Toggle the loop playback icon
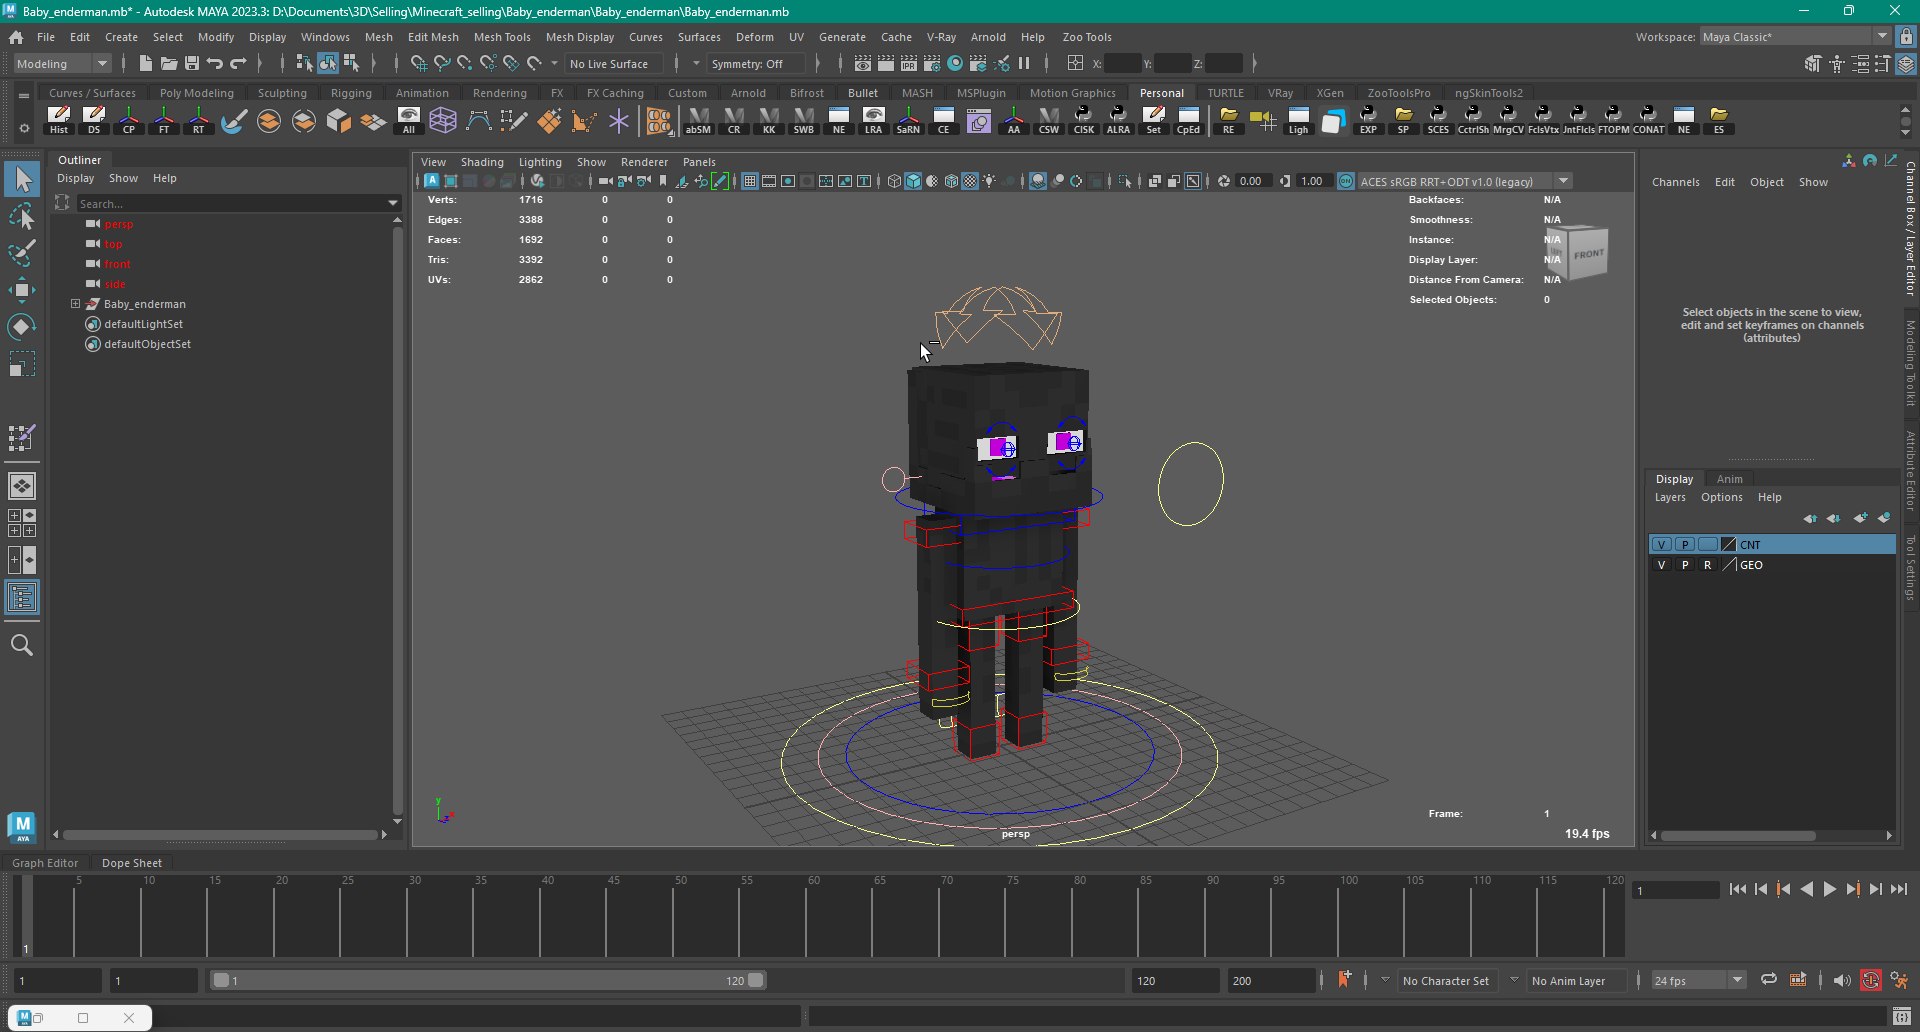 1769,980
